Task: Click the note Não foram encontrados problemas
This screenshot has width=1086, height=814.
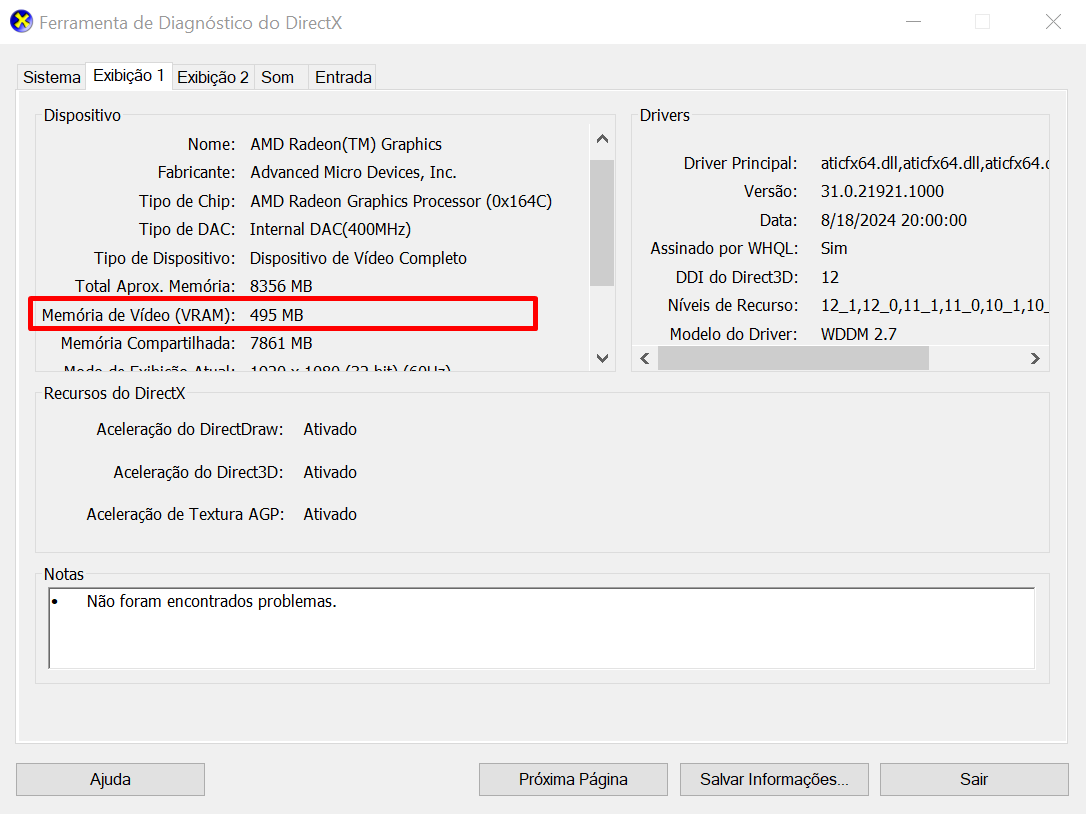Action: pyautogui.click(x=211, y=601)
